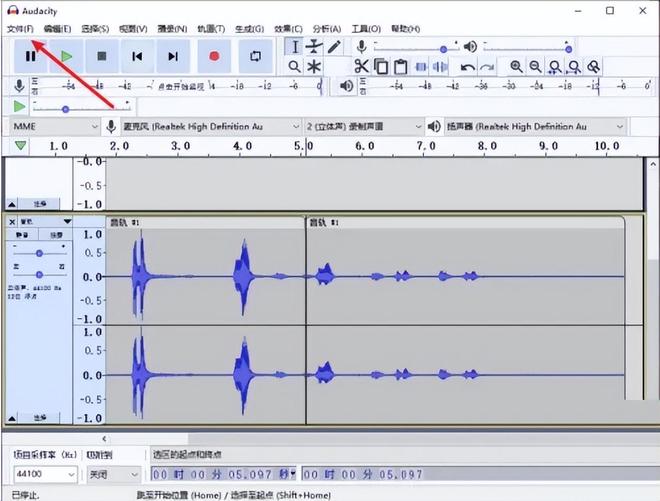Toggle the Loop playback button
Viewport: 660px width, 501px height.
pyautogui.click(x=256, y=57)
